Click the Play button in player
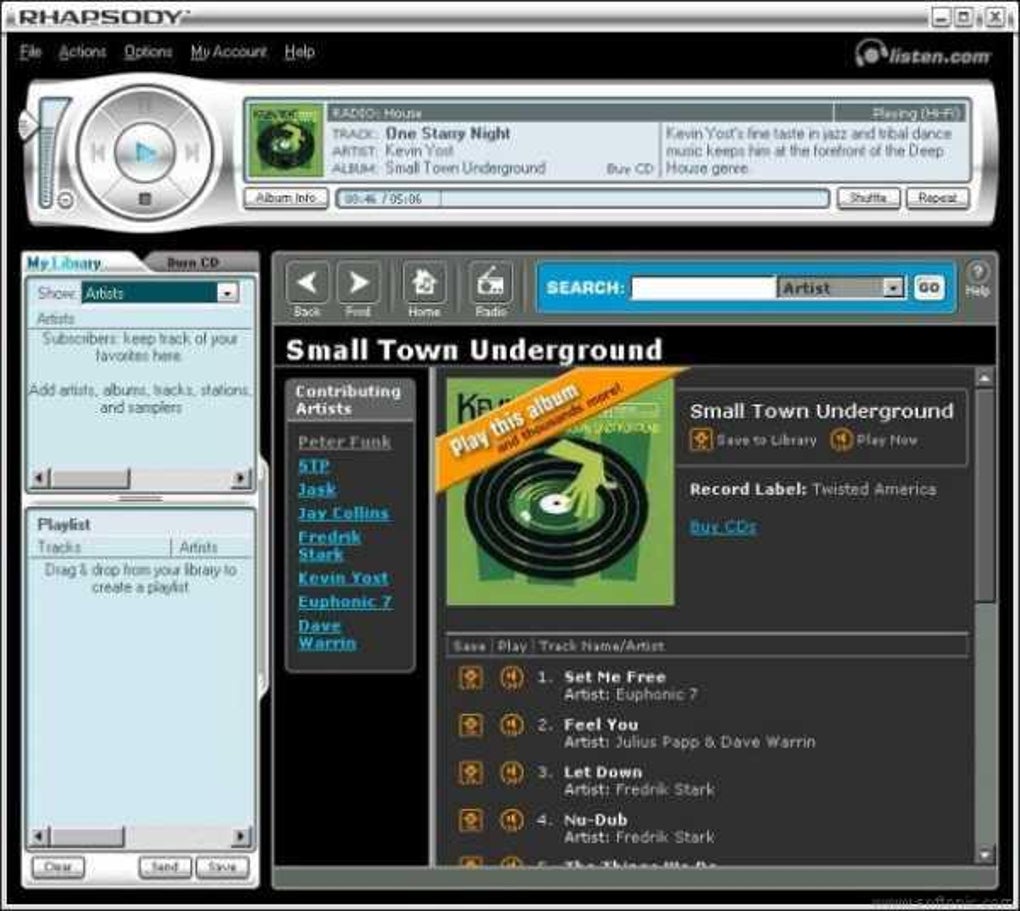 (145, 152)
